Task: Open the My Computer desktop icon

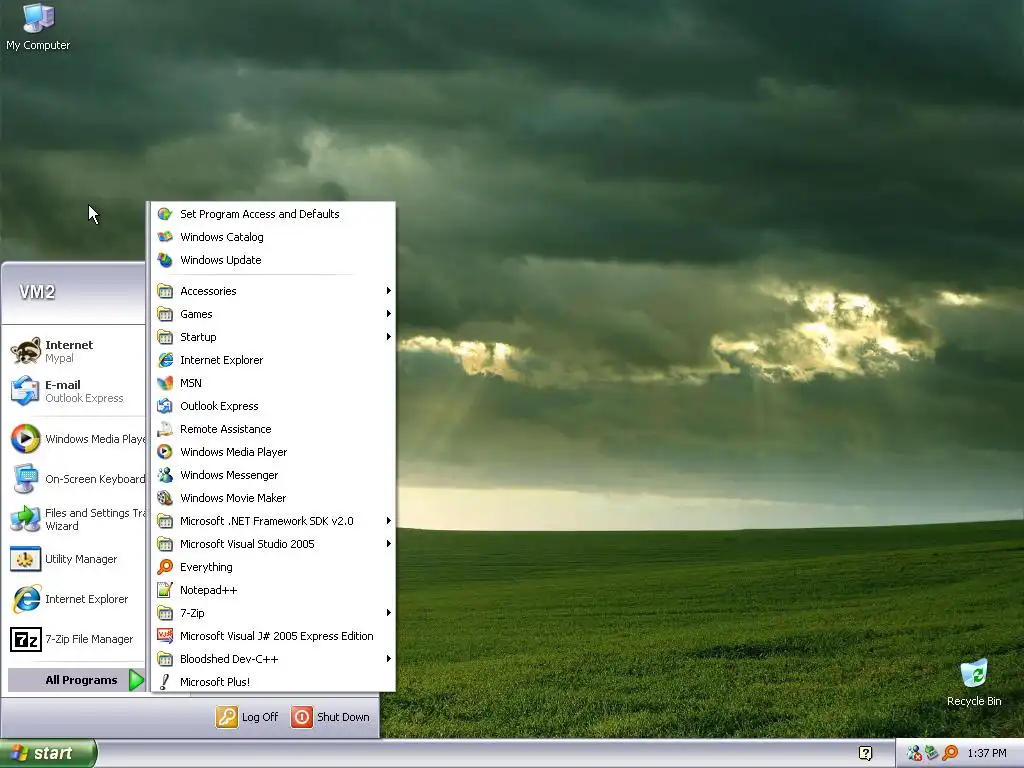Action: point(38,26)
